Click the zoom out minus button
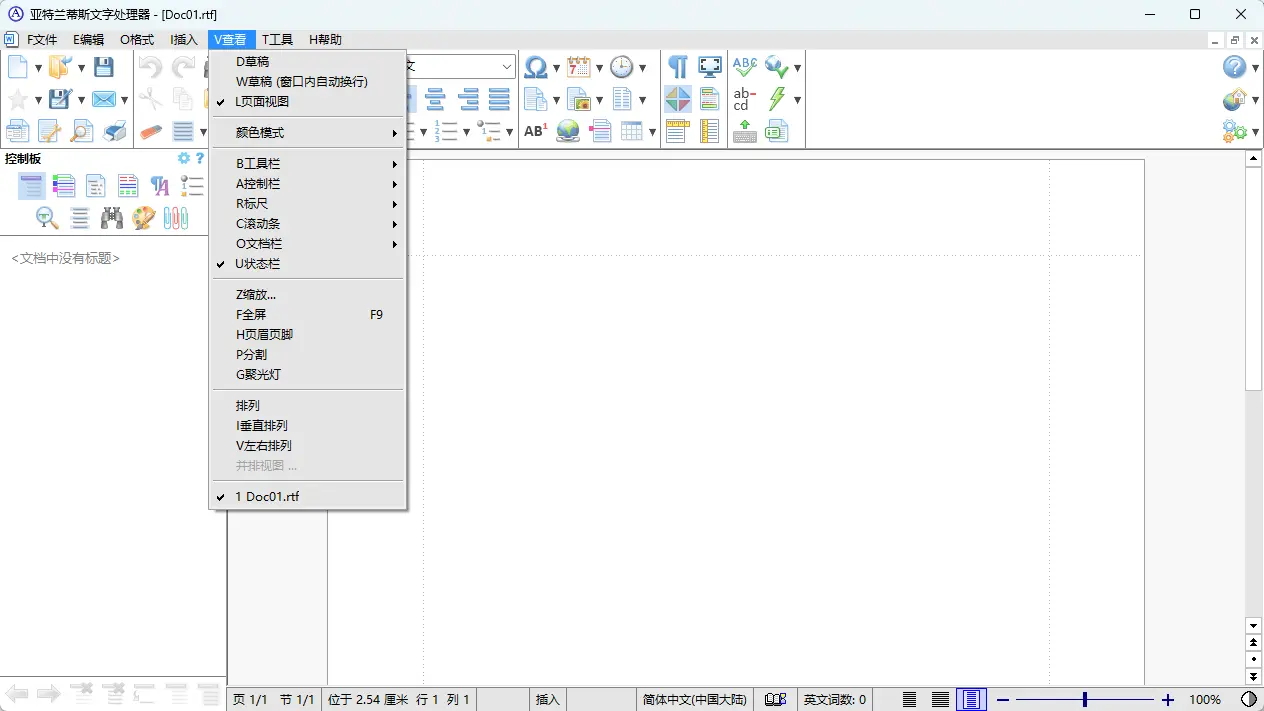1264x711 pixels. point(1003,699)
